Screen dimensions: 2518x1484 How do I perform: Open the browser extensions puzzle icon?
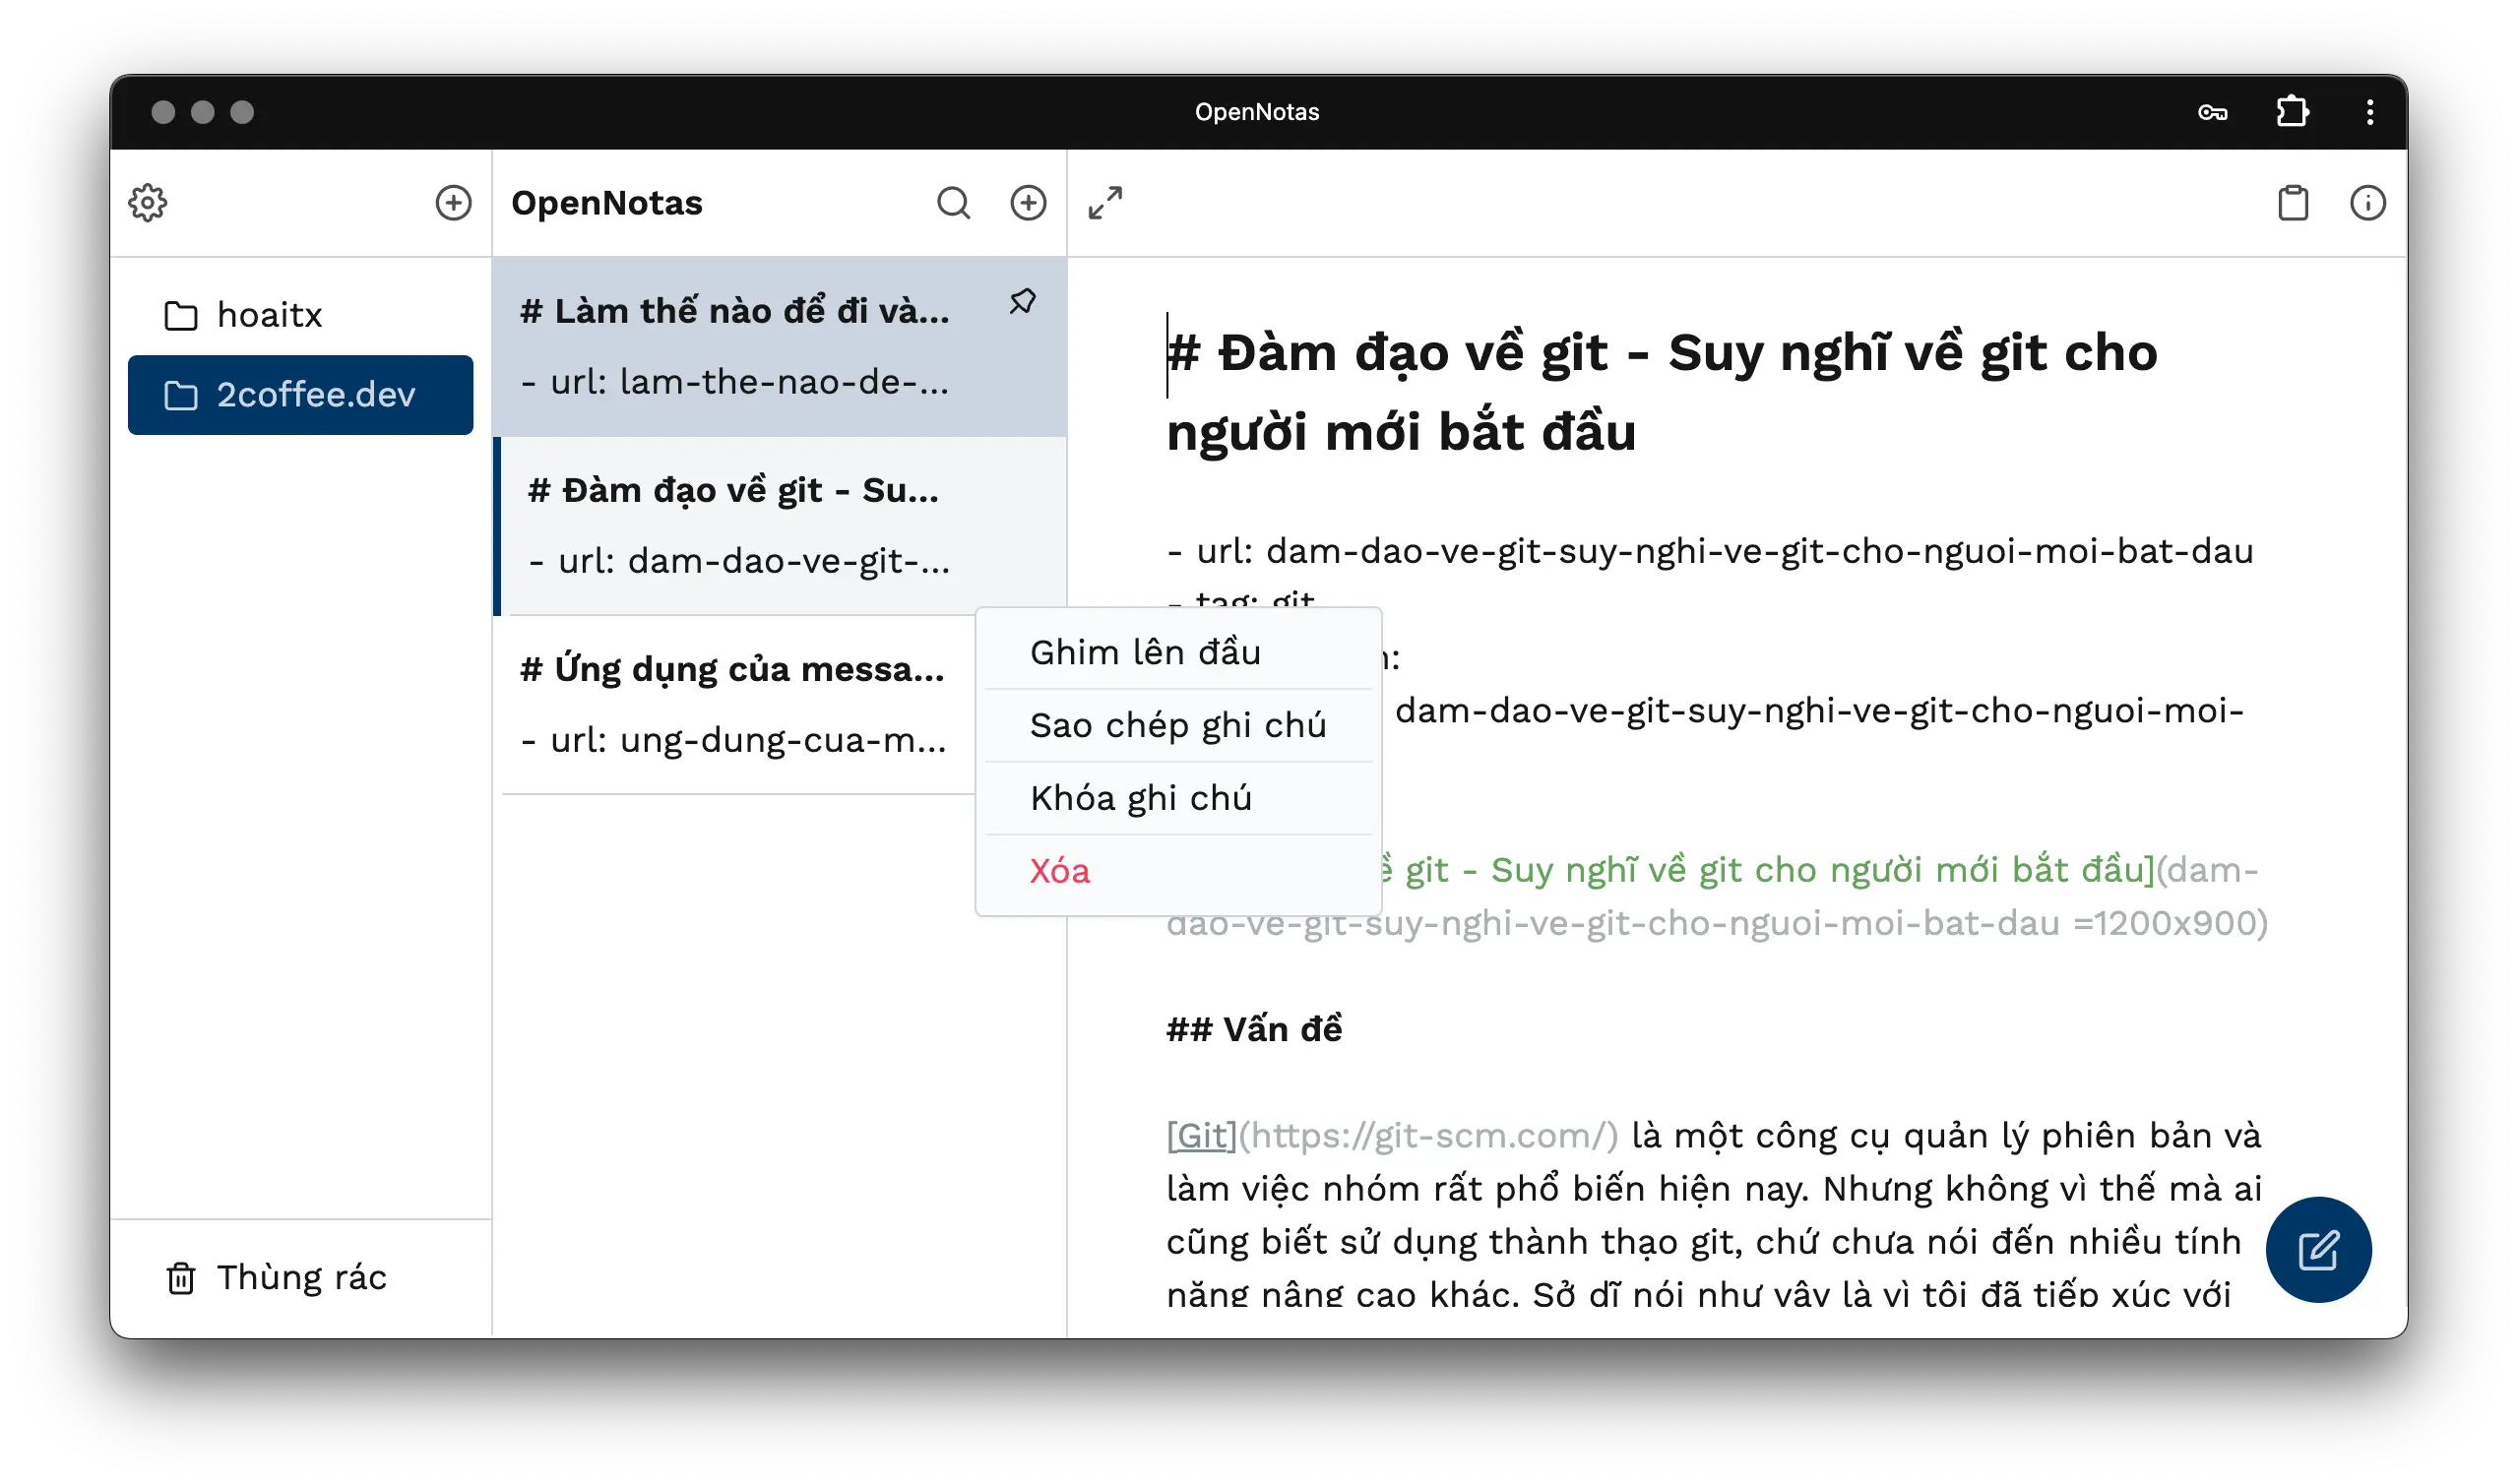pos(2293,112)
